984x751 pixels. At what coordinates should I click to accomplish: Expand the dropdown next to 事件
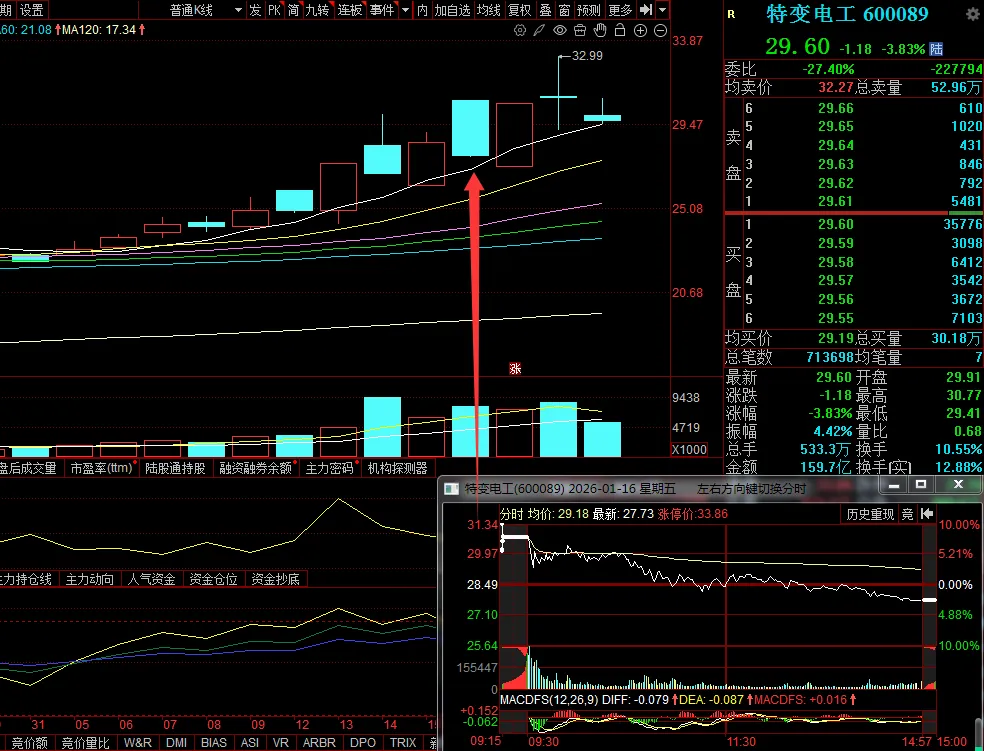click(x=405, y=9)
